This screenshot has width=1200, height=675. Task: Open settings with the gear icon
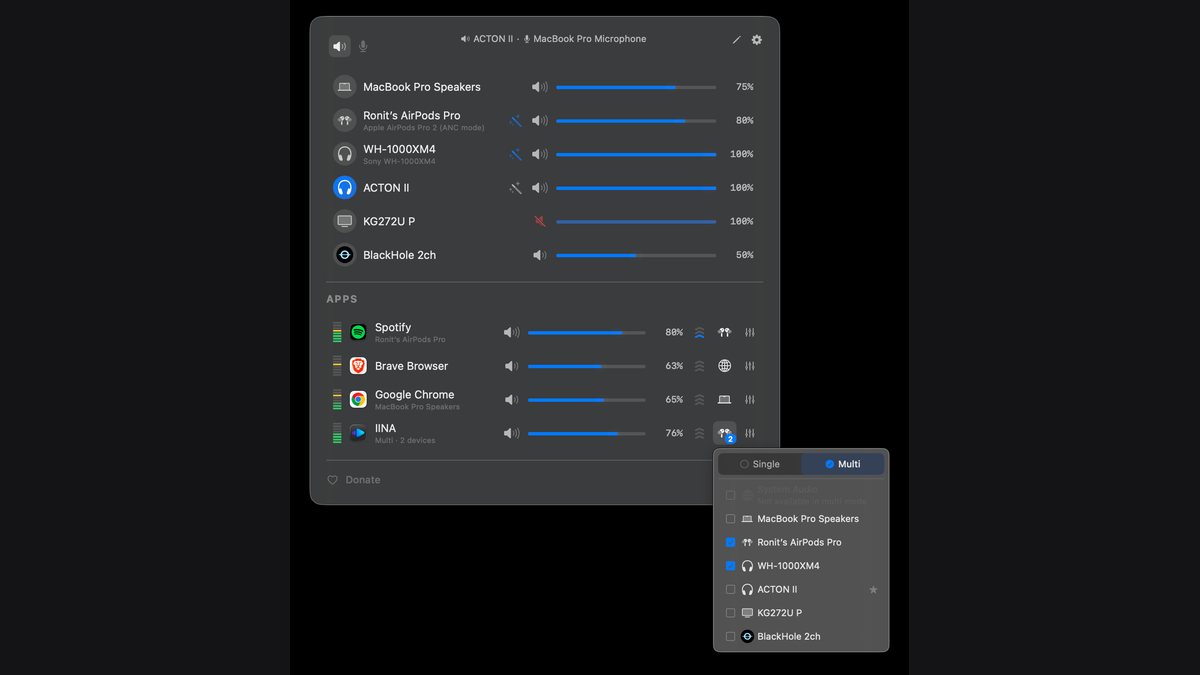pyautogui.click(x=757, y=40)
